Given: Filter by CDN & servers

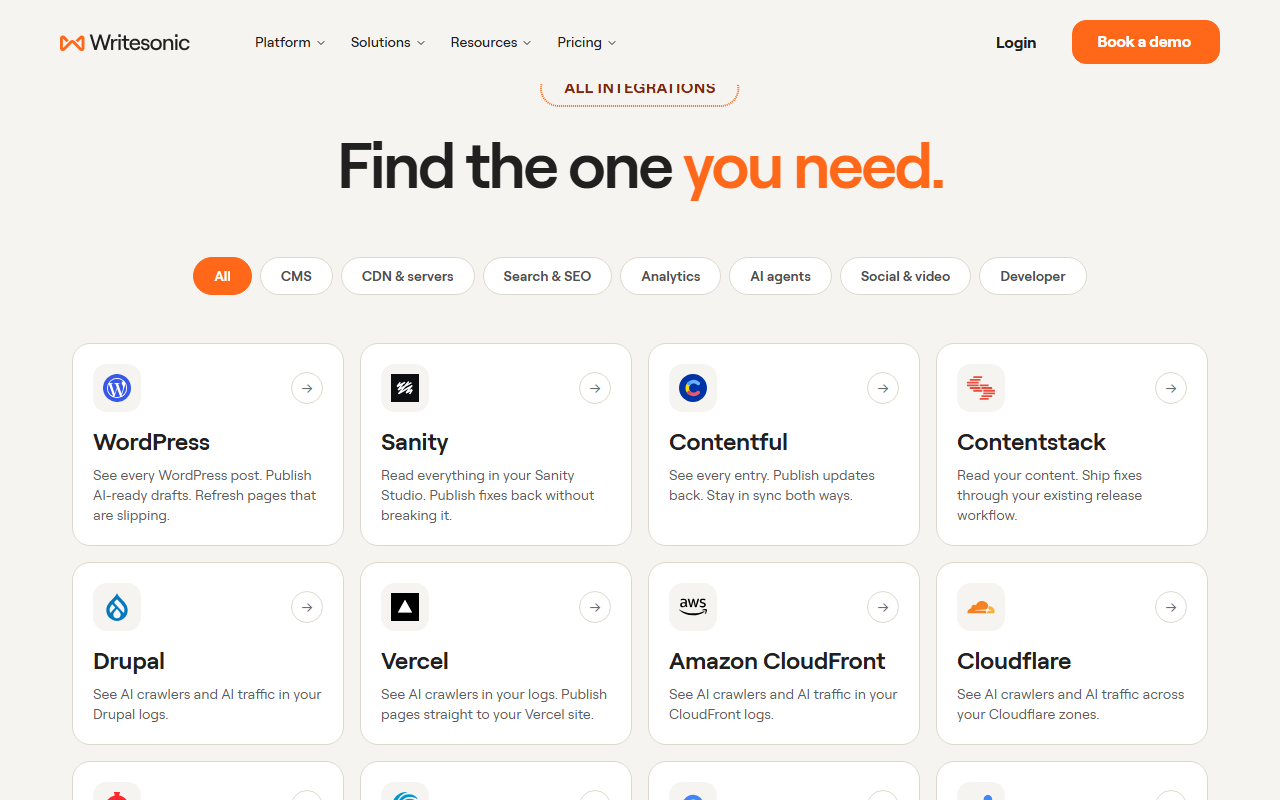Looking at the screenshot, I should click(x=408, y=276).
